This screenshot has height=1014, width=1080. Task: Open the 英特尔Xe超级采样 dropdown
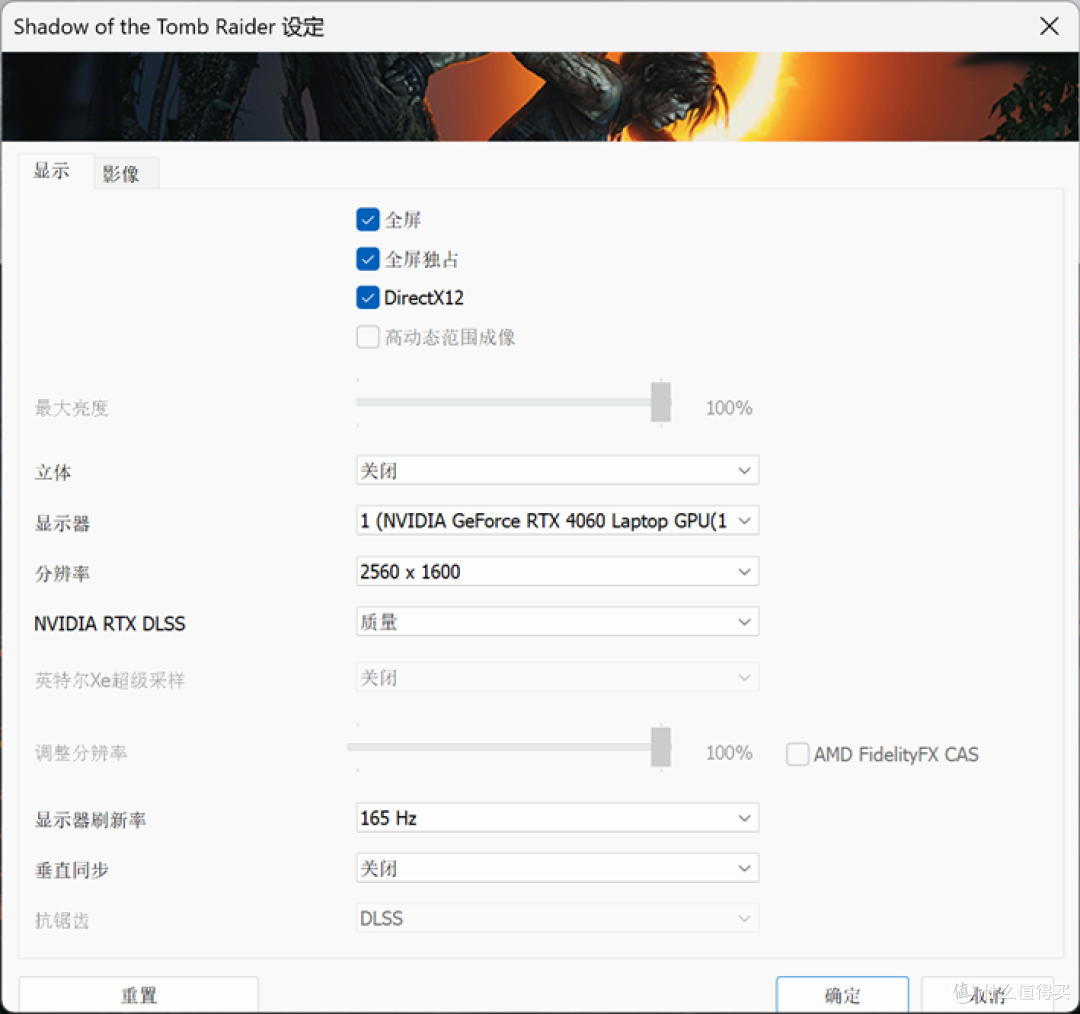(x=557, y=678)
